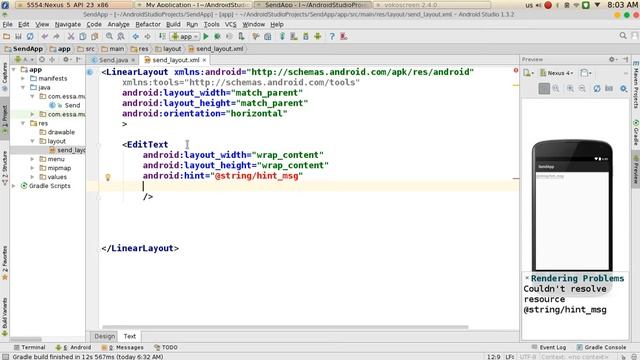Click the Search Everywhere magnifier icon
The width and height of the screenshot is (640, 360).
coord(623,36)
